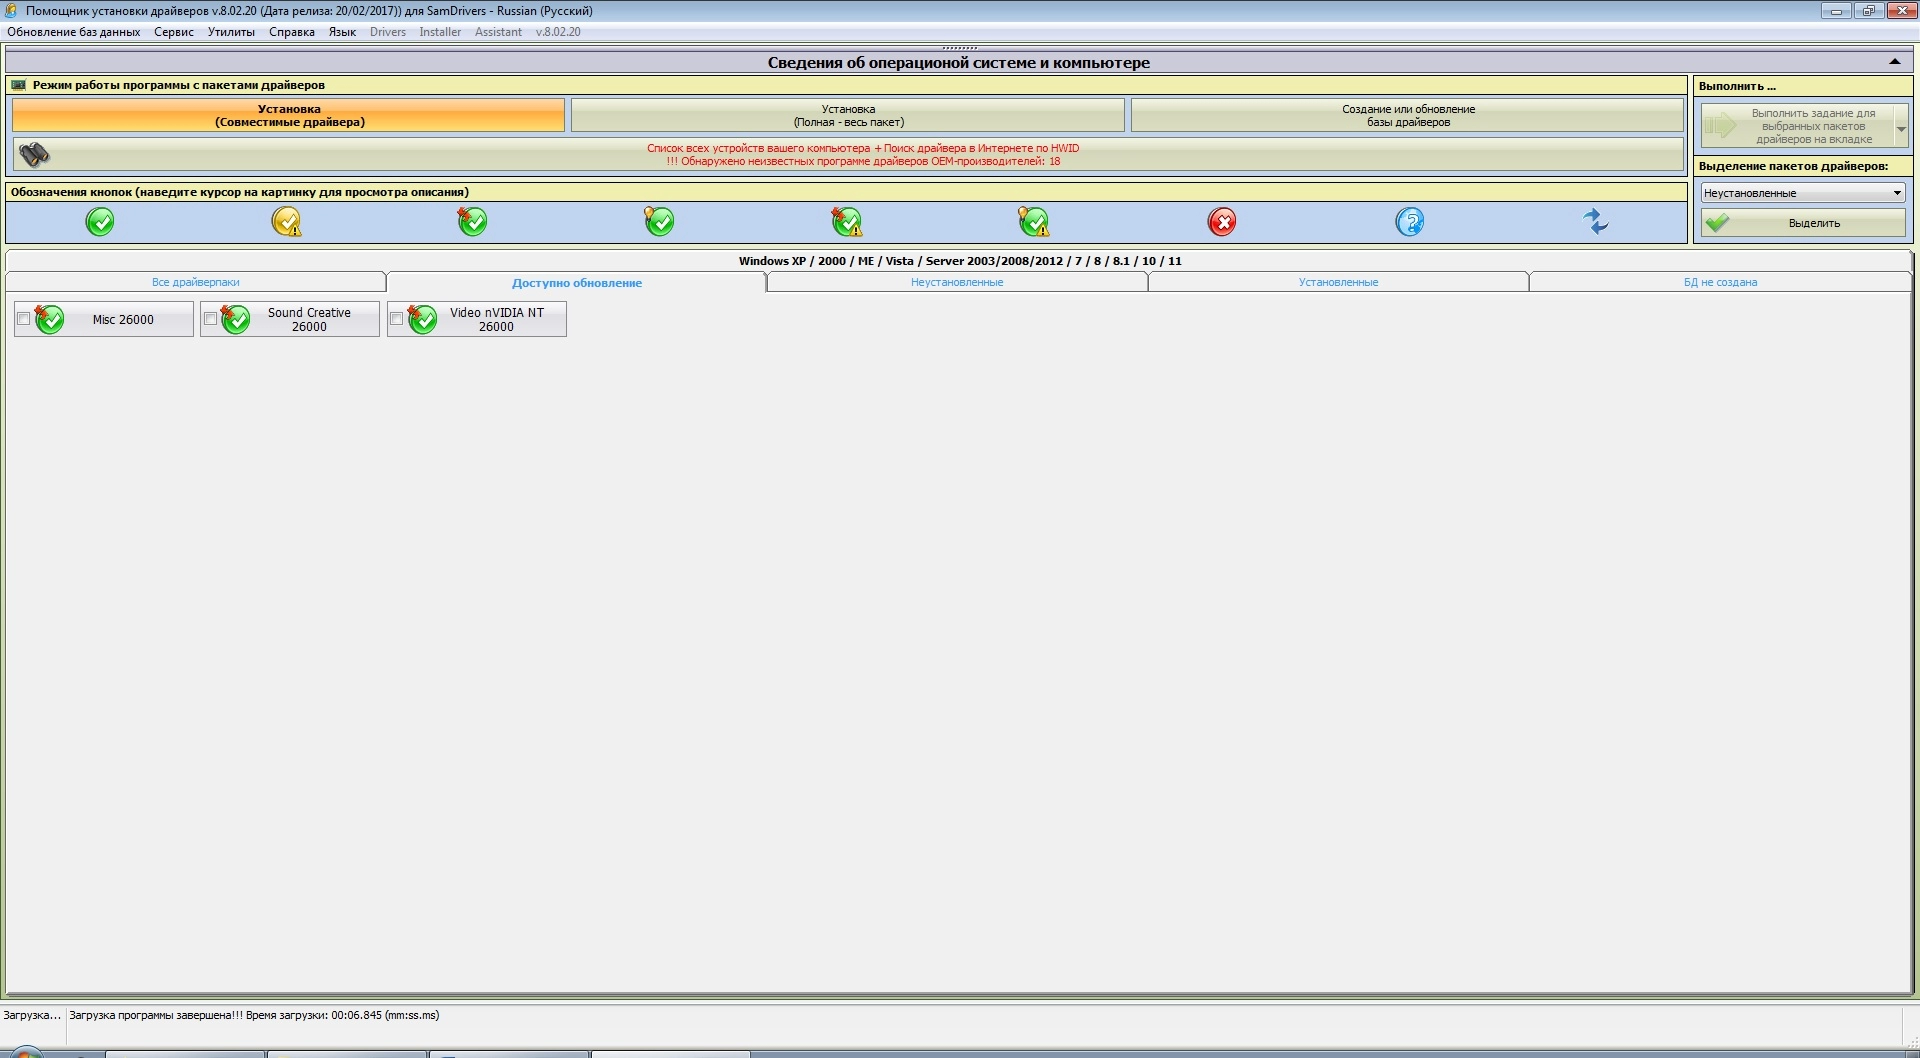The height and width of the screenshot is (1058, 1920).
Task: Click the red X legend icon
Action: tap(1222, 221)
